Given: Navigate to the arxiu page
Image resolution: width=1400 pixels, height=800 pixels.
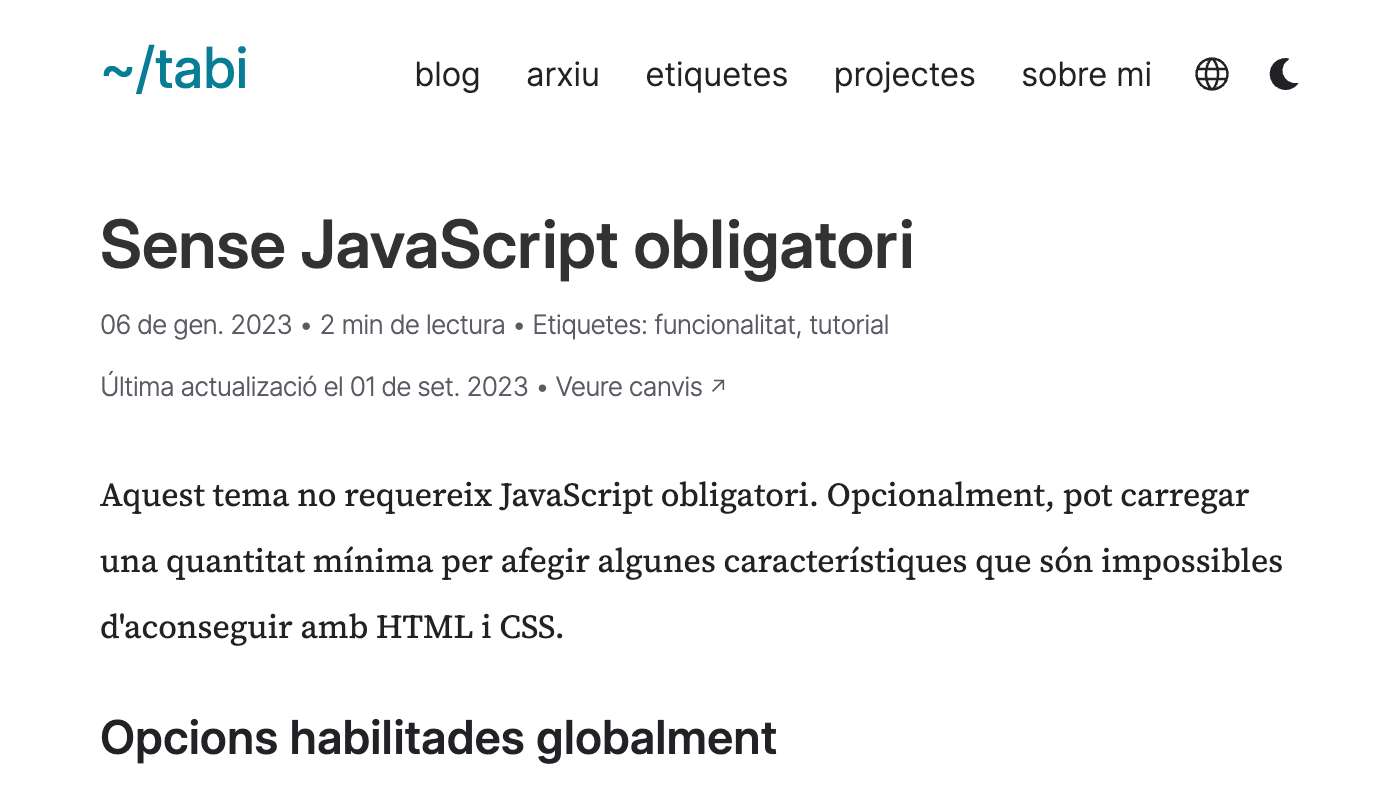Looking at the screenshot, I should (x=563, y=75).
